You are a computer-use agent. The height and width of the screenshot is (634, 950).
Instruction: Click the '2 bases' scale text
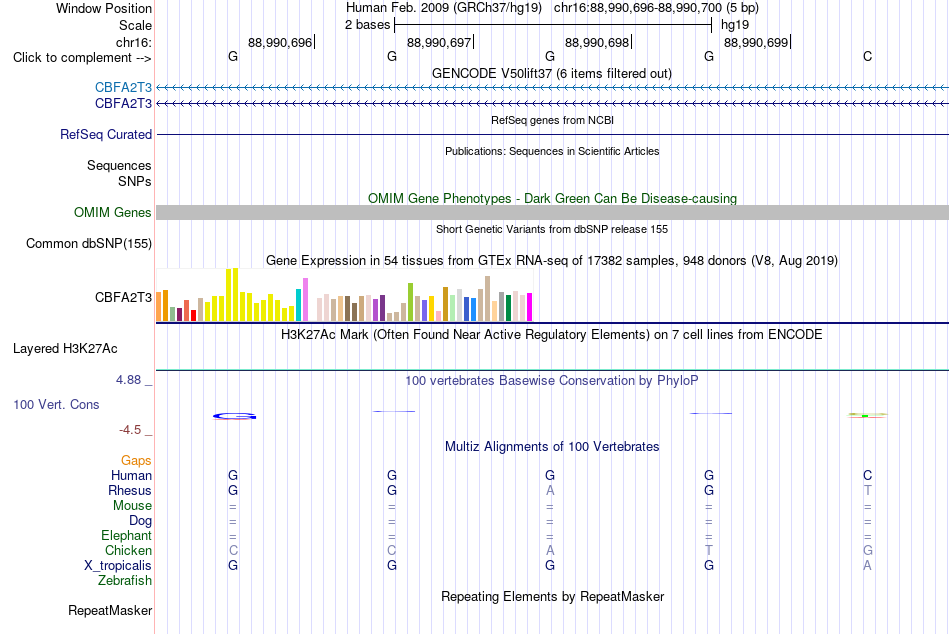[368, 25]
